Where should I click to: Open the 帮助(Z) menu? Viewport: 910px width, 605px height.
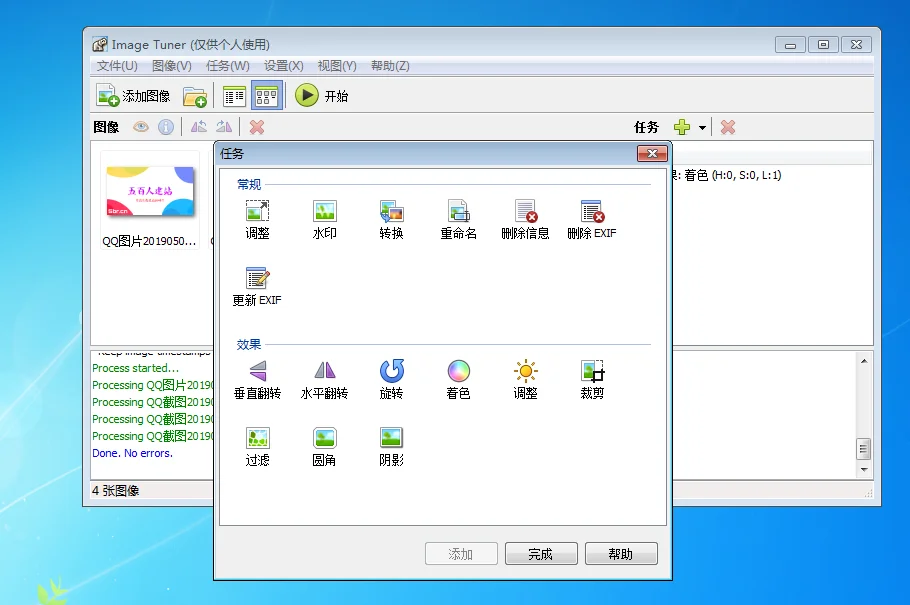[x=391, y=66]
